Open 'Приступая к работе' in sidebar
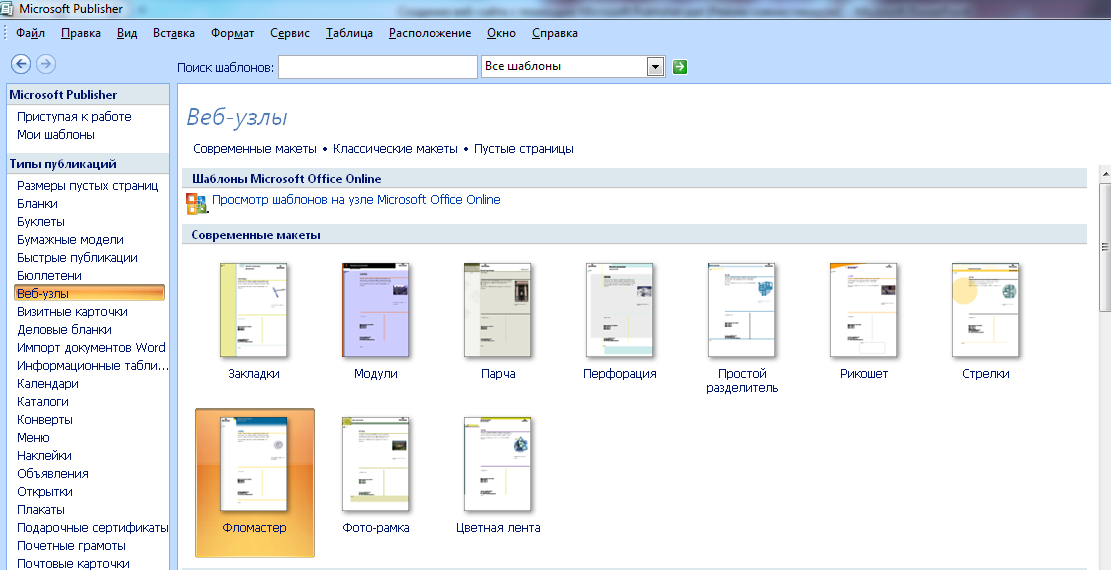This screenshot has height=570, width=1111. click(x=74, y=117)
